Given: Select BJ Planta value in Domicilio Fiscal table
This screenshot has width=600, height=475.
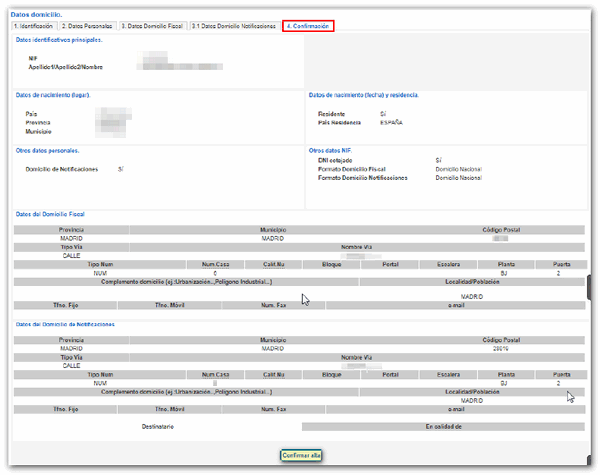Looking at the screenshot, I should [504, 273].
